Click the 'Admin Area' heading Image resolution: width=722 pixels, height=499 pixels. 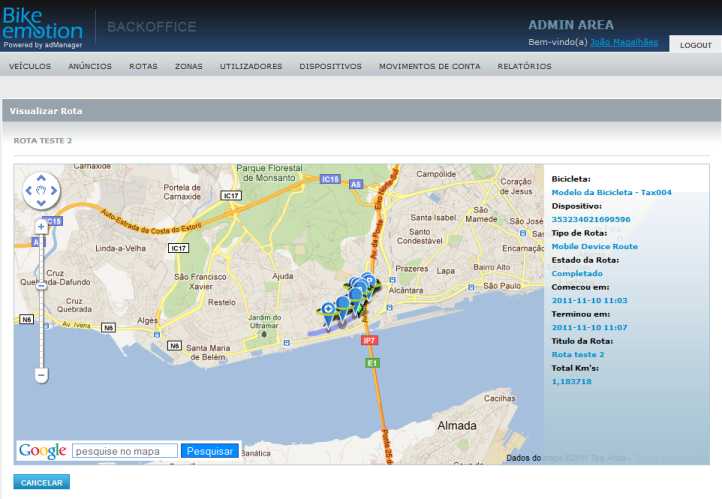pos(571,25)
